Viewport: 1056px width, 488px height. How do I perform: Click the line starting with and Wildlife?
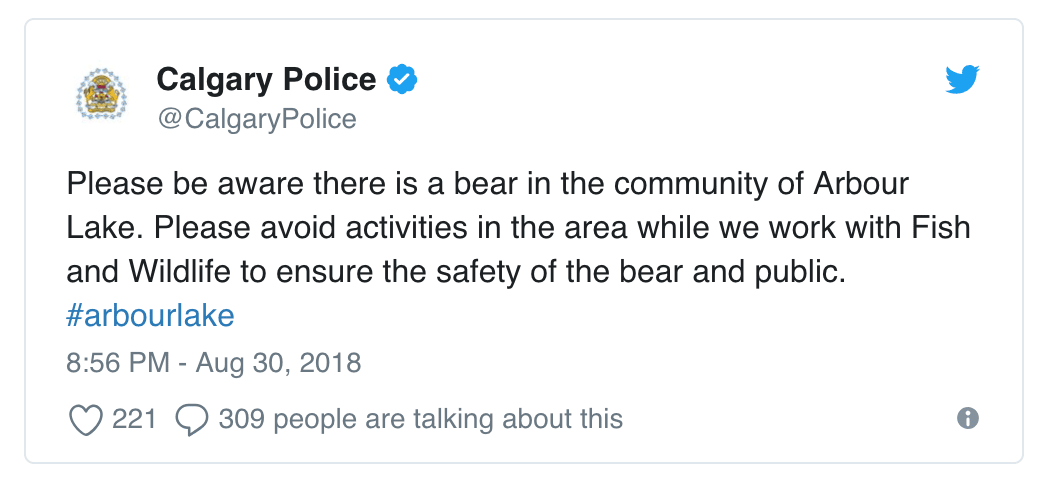point(455,271)
